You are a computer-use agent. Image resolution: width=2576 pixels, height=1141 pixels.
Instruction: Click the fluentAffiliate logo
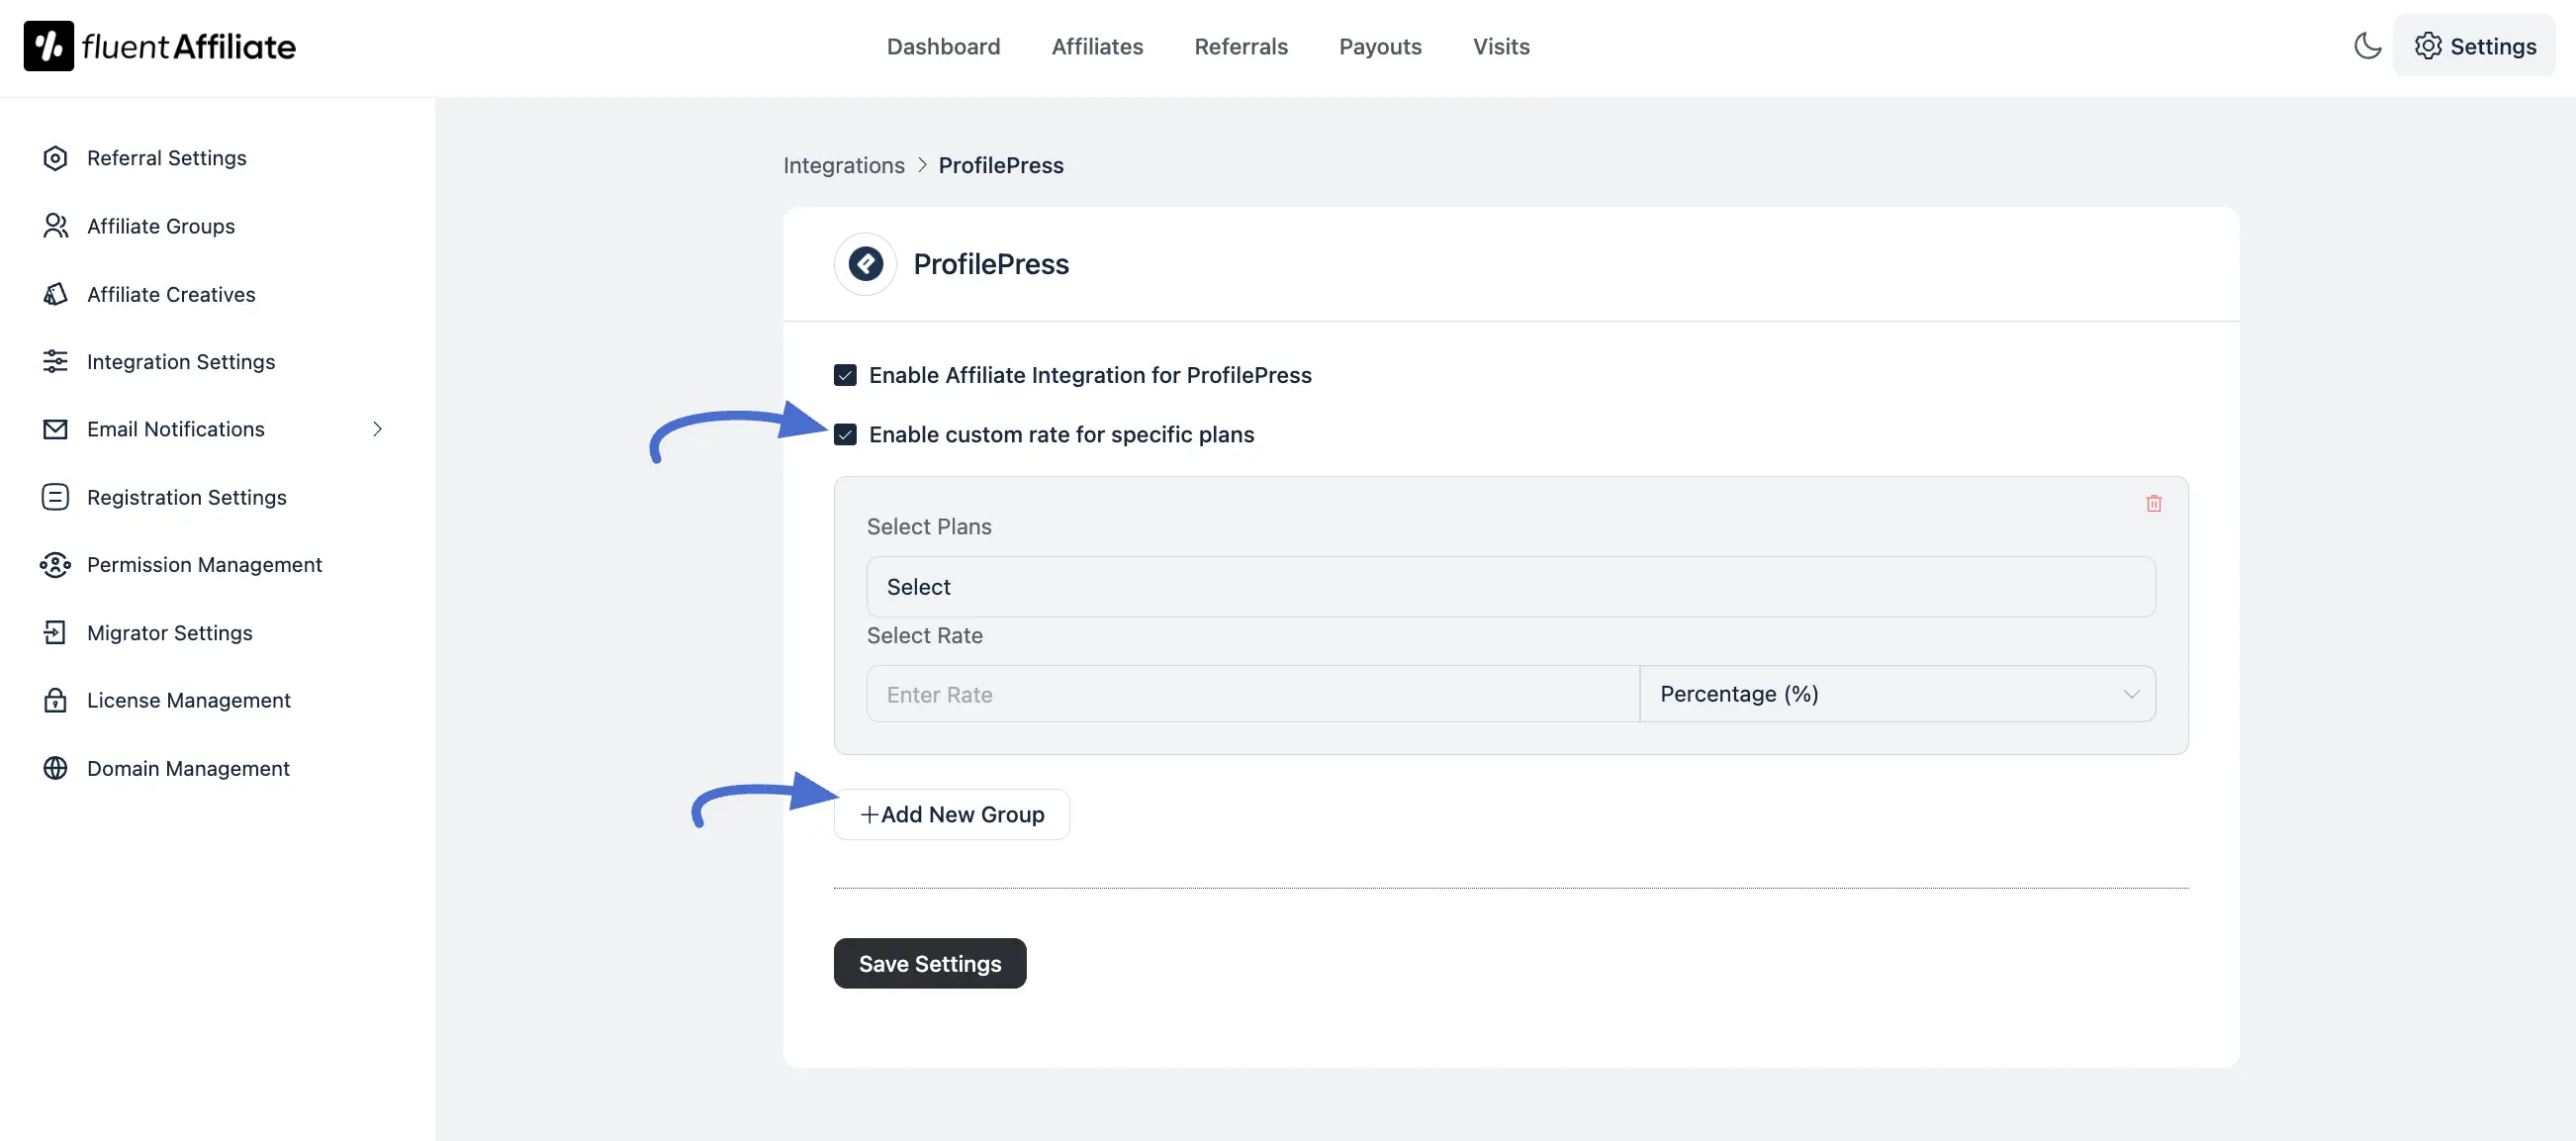click(158, 45)
